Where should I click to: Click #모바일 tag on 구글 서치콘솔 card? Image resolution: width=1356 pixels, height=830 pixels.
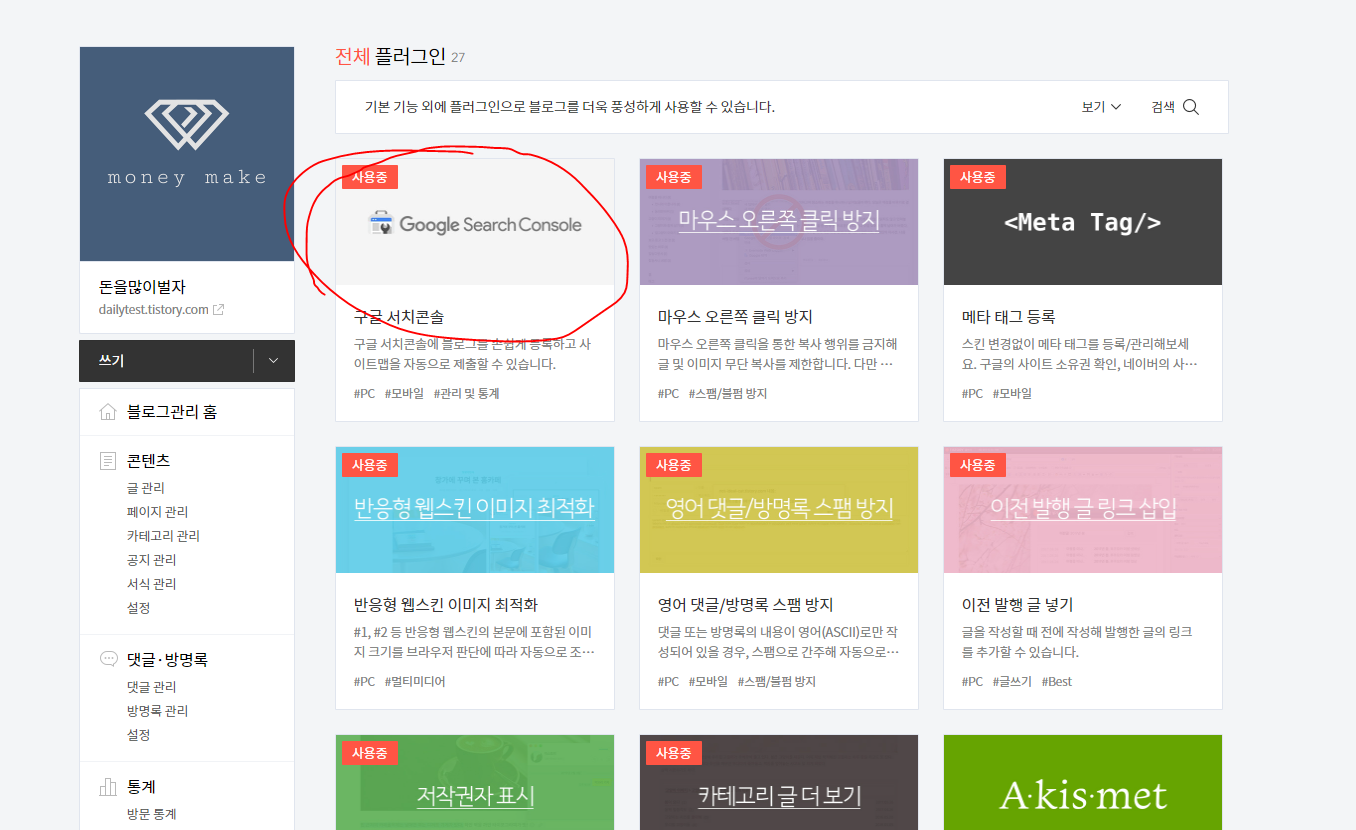click(x=404, y=394)
